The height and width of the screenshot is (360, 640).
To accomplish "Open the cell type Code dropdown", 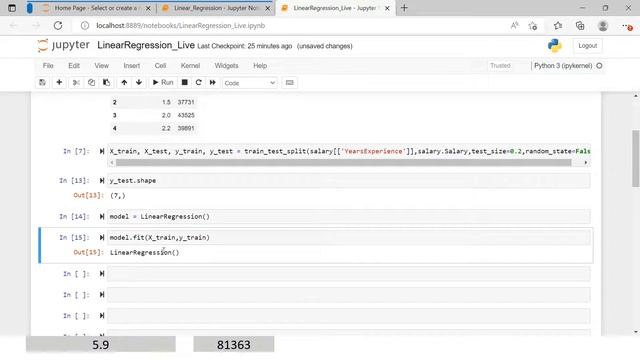I will [x=249, y=83].
